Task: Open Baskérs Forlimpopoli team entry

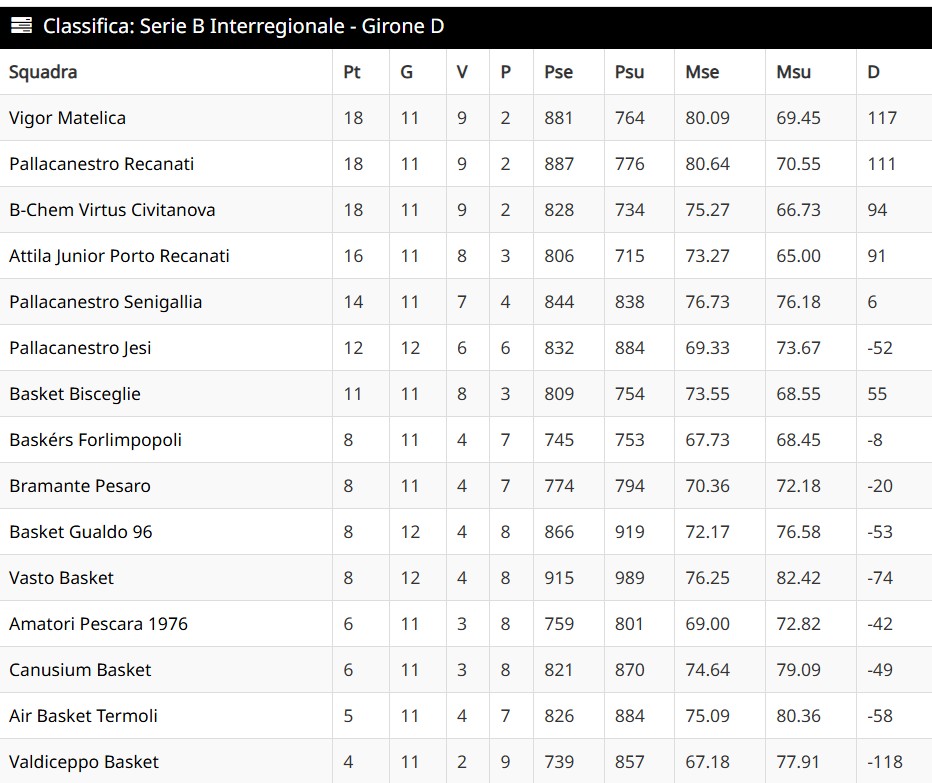Action: coord(95,440)
